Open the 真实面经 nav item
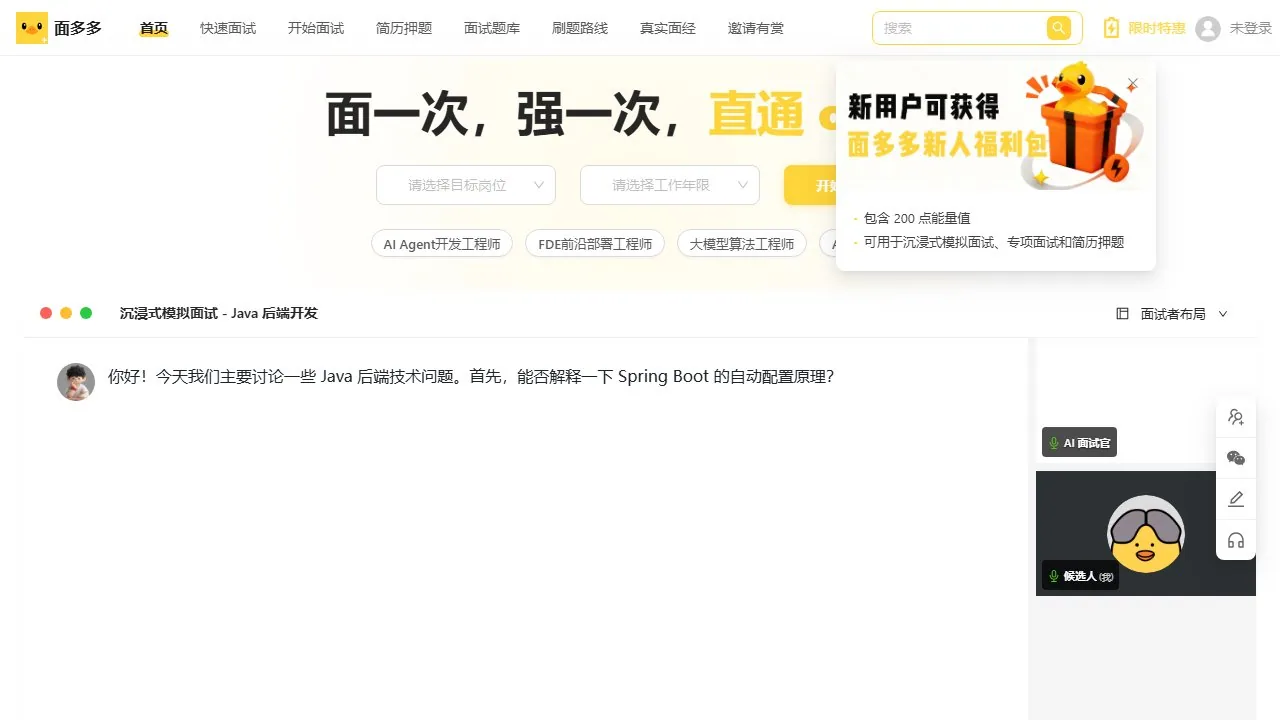The width and height of the screenshot is (1280, 720). (668, 28)
